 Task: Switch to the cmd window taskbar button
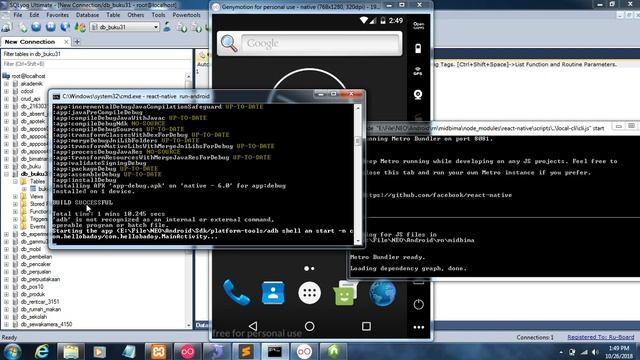[275, 352]
